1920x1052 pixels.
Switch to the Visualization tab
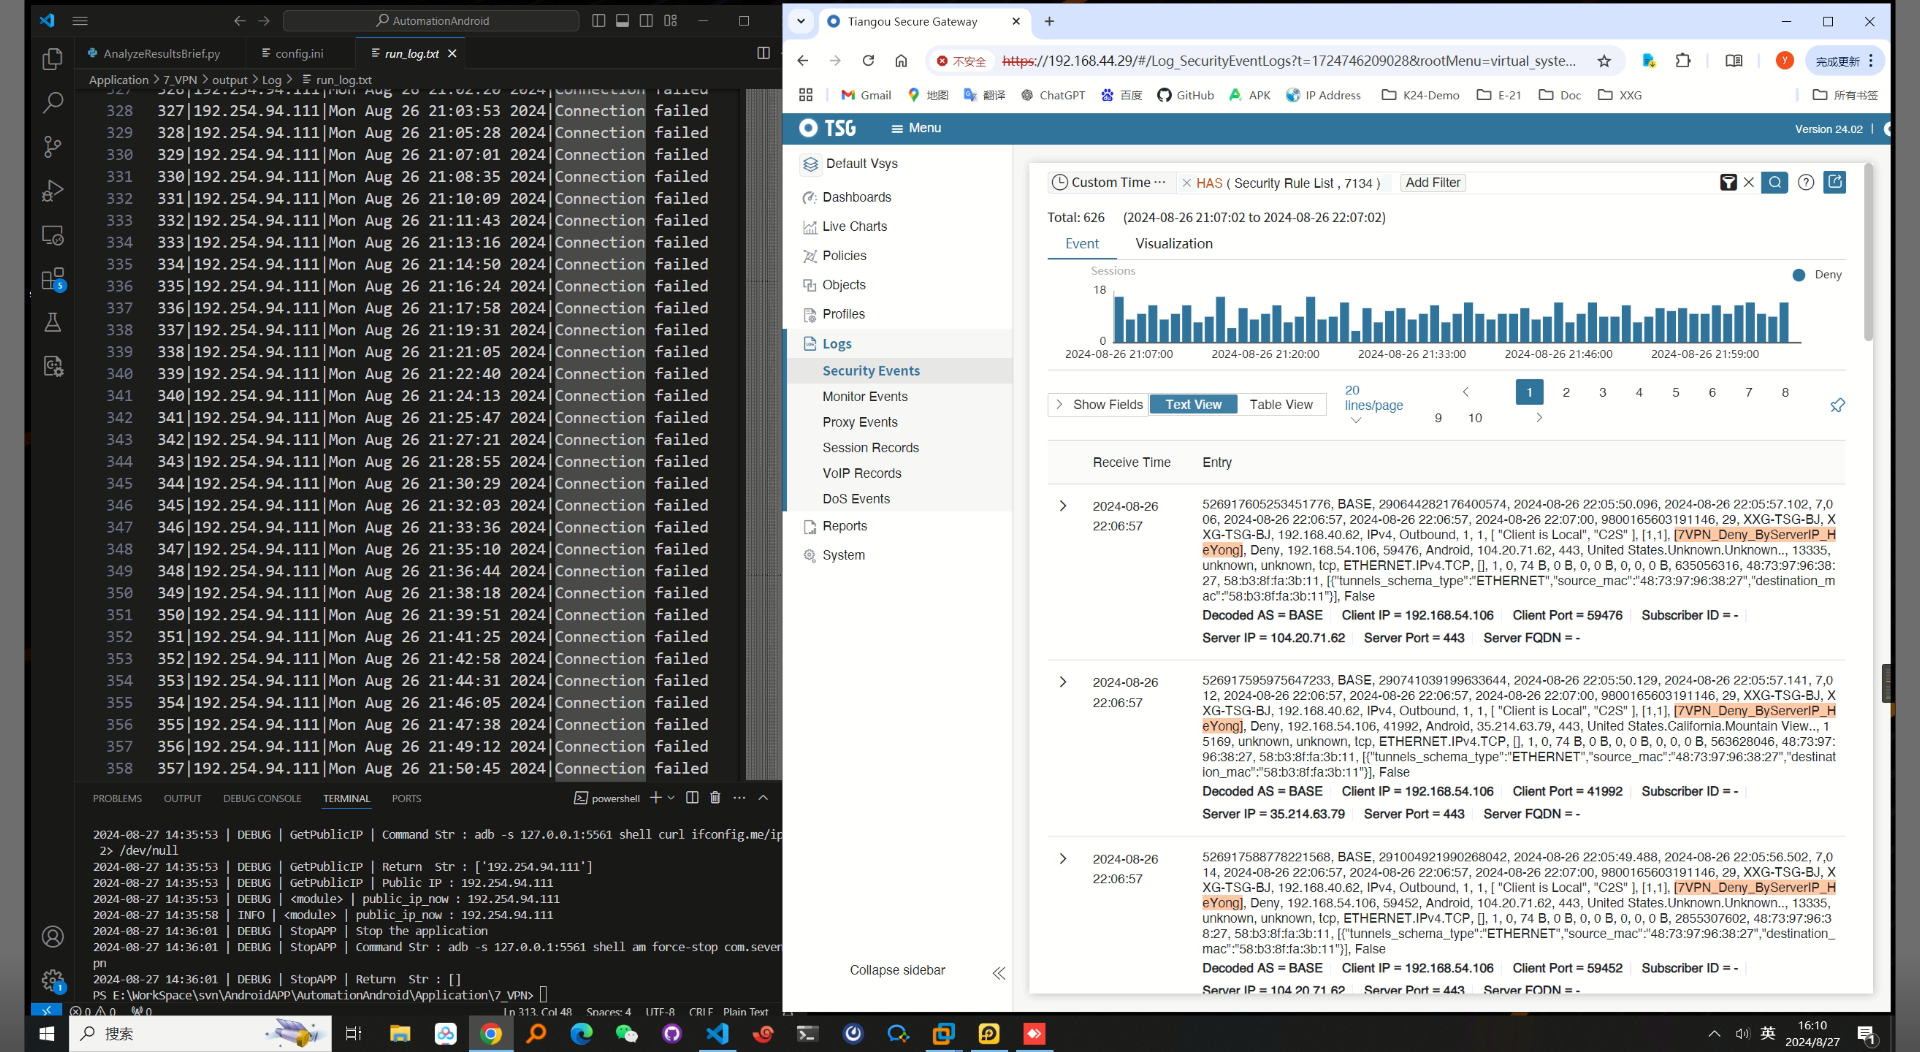click(x=1173, y=243)
